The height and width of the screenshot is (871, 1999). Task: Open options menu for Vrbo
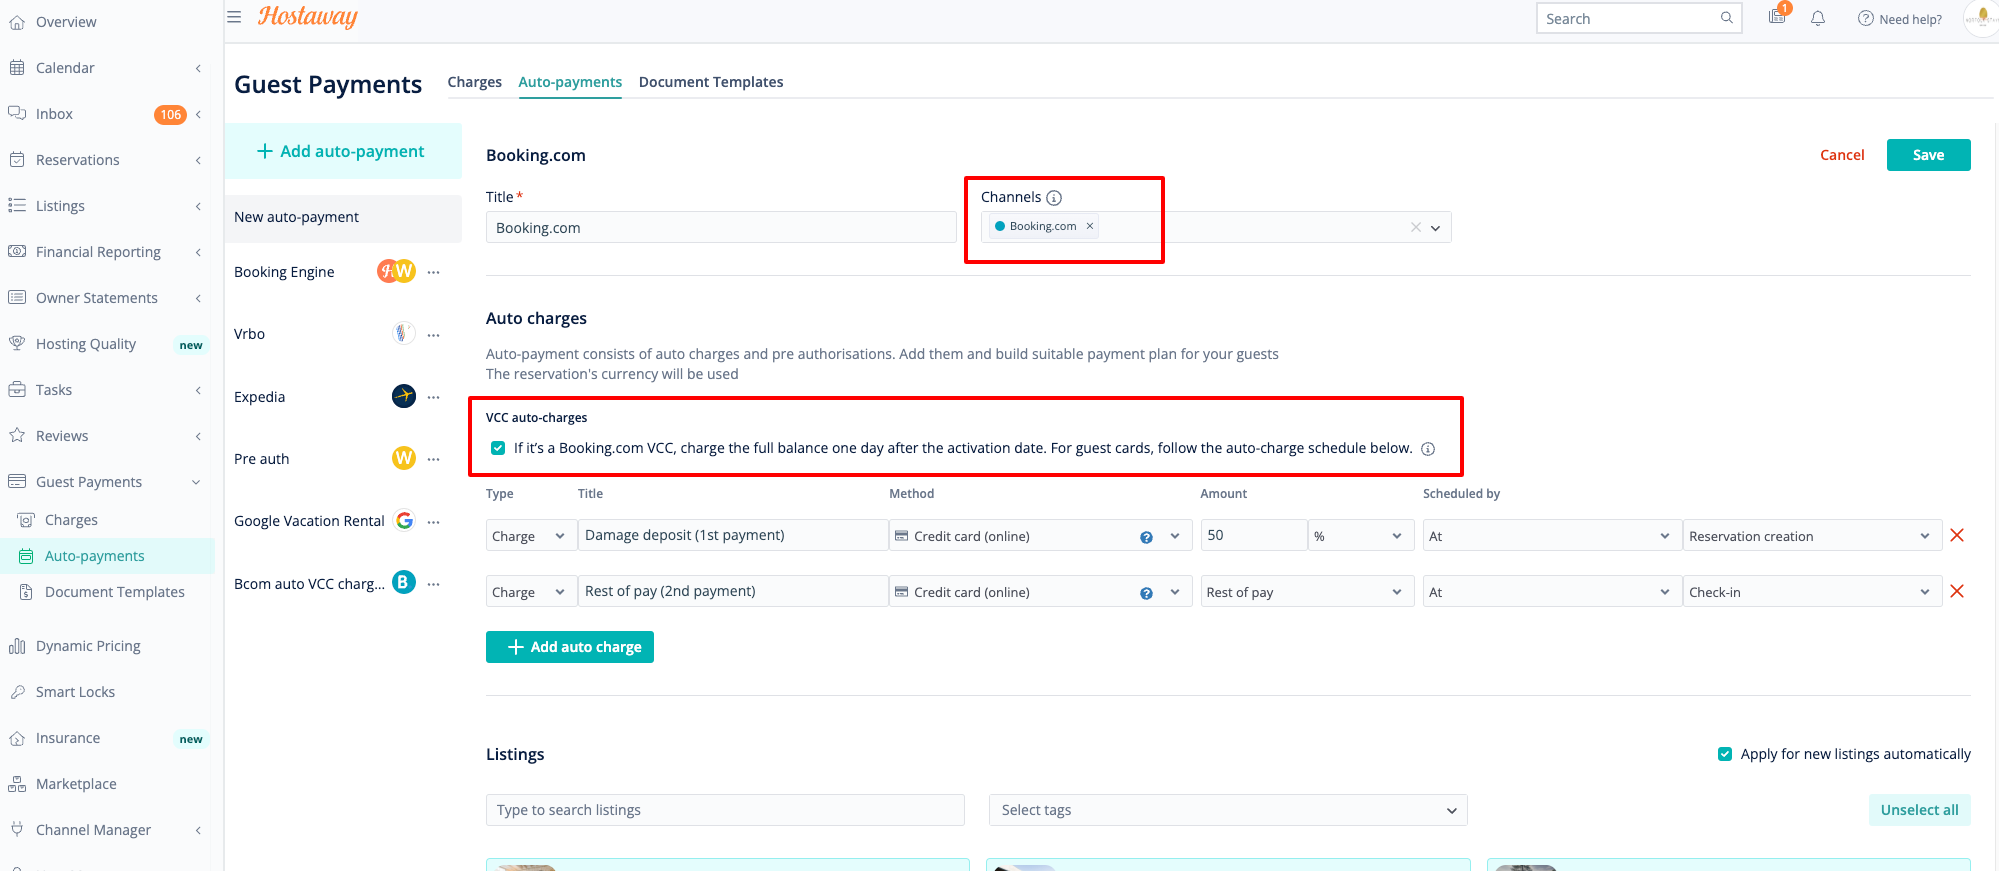coord(433,335)
